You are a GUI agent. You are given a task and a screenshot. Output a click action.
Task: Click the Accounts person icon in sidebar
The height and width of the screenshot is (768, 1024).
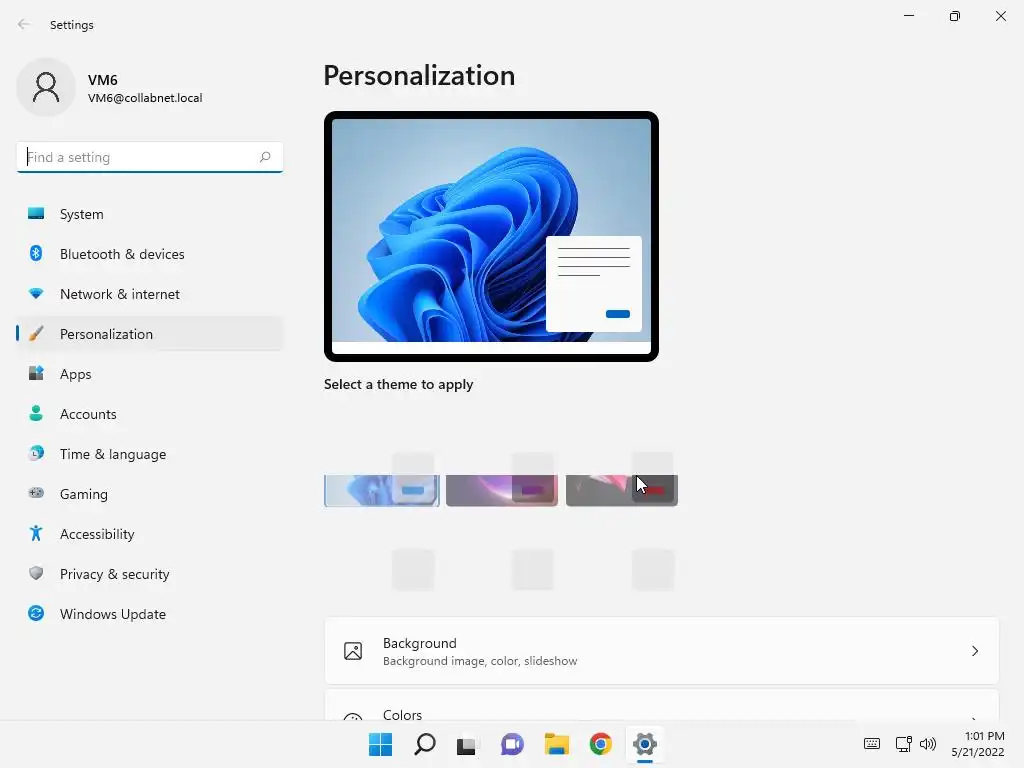(36, 413)
